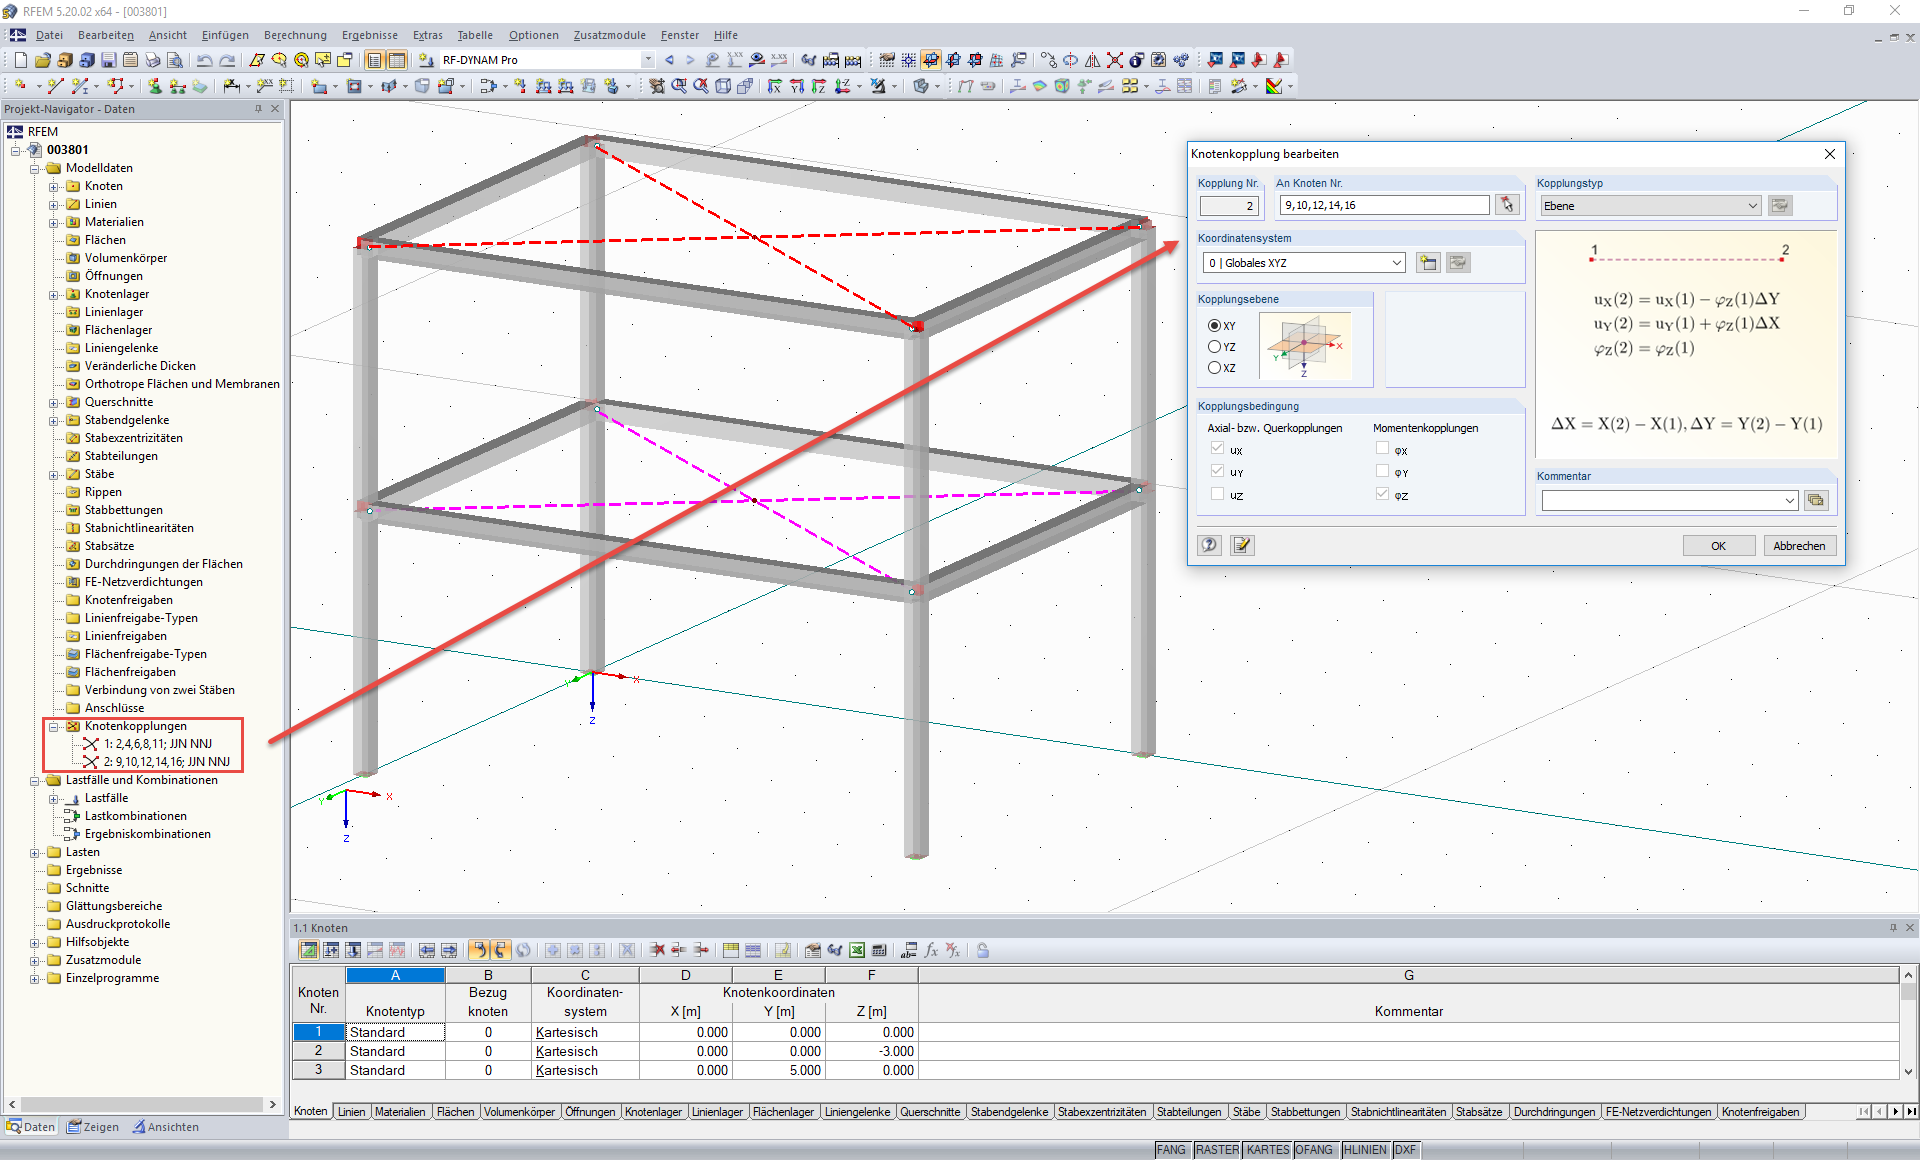Click the An Knoten Nr. input field

pyautogui.click(x=1384, y=205)
